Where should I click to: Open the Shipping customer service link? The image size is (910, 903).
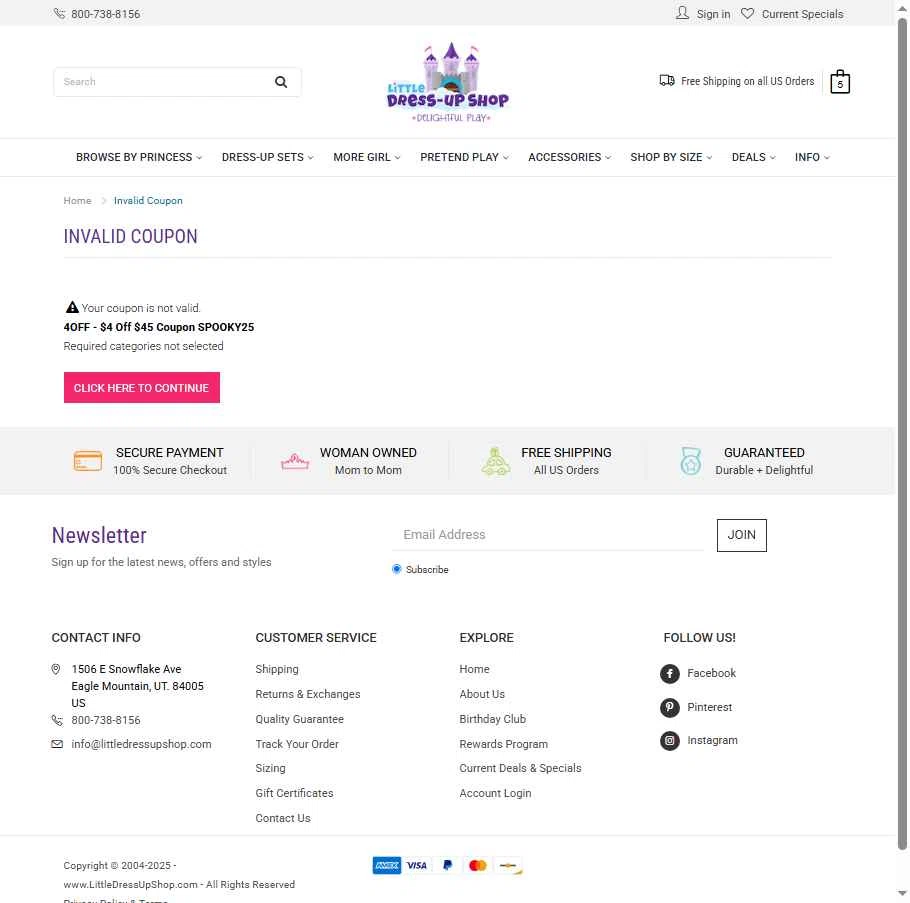point(277,669)
